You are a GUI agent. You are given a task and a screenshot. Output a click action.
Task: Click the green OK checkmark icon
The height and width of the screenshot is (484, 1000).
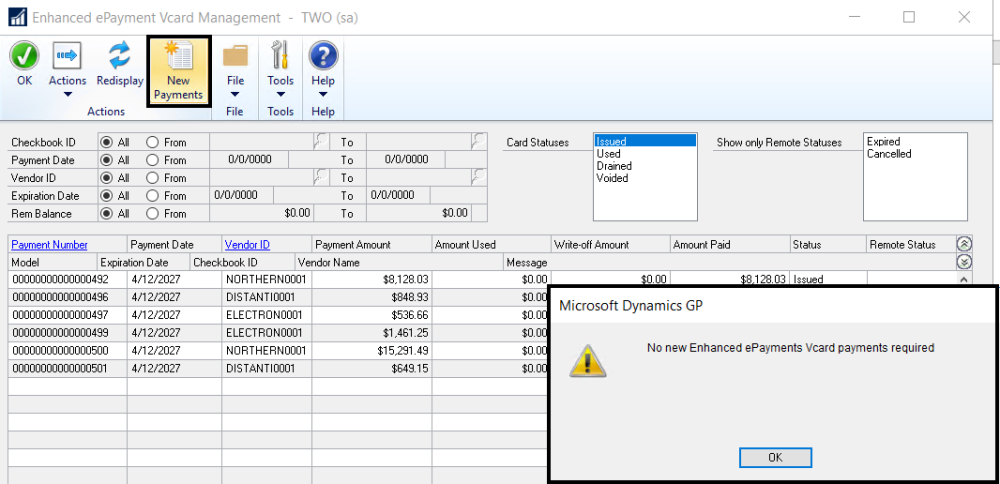(x=24, y=56)
